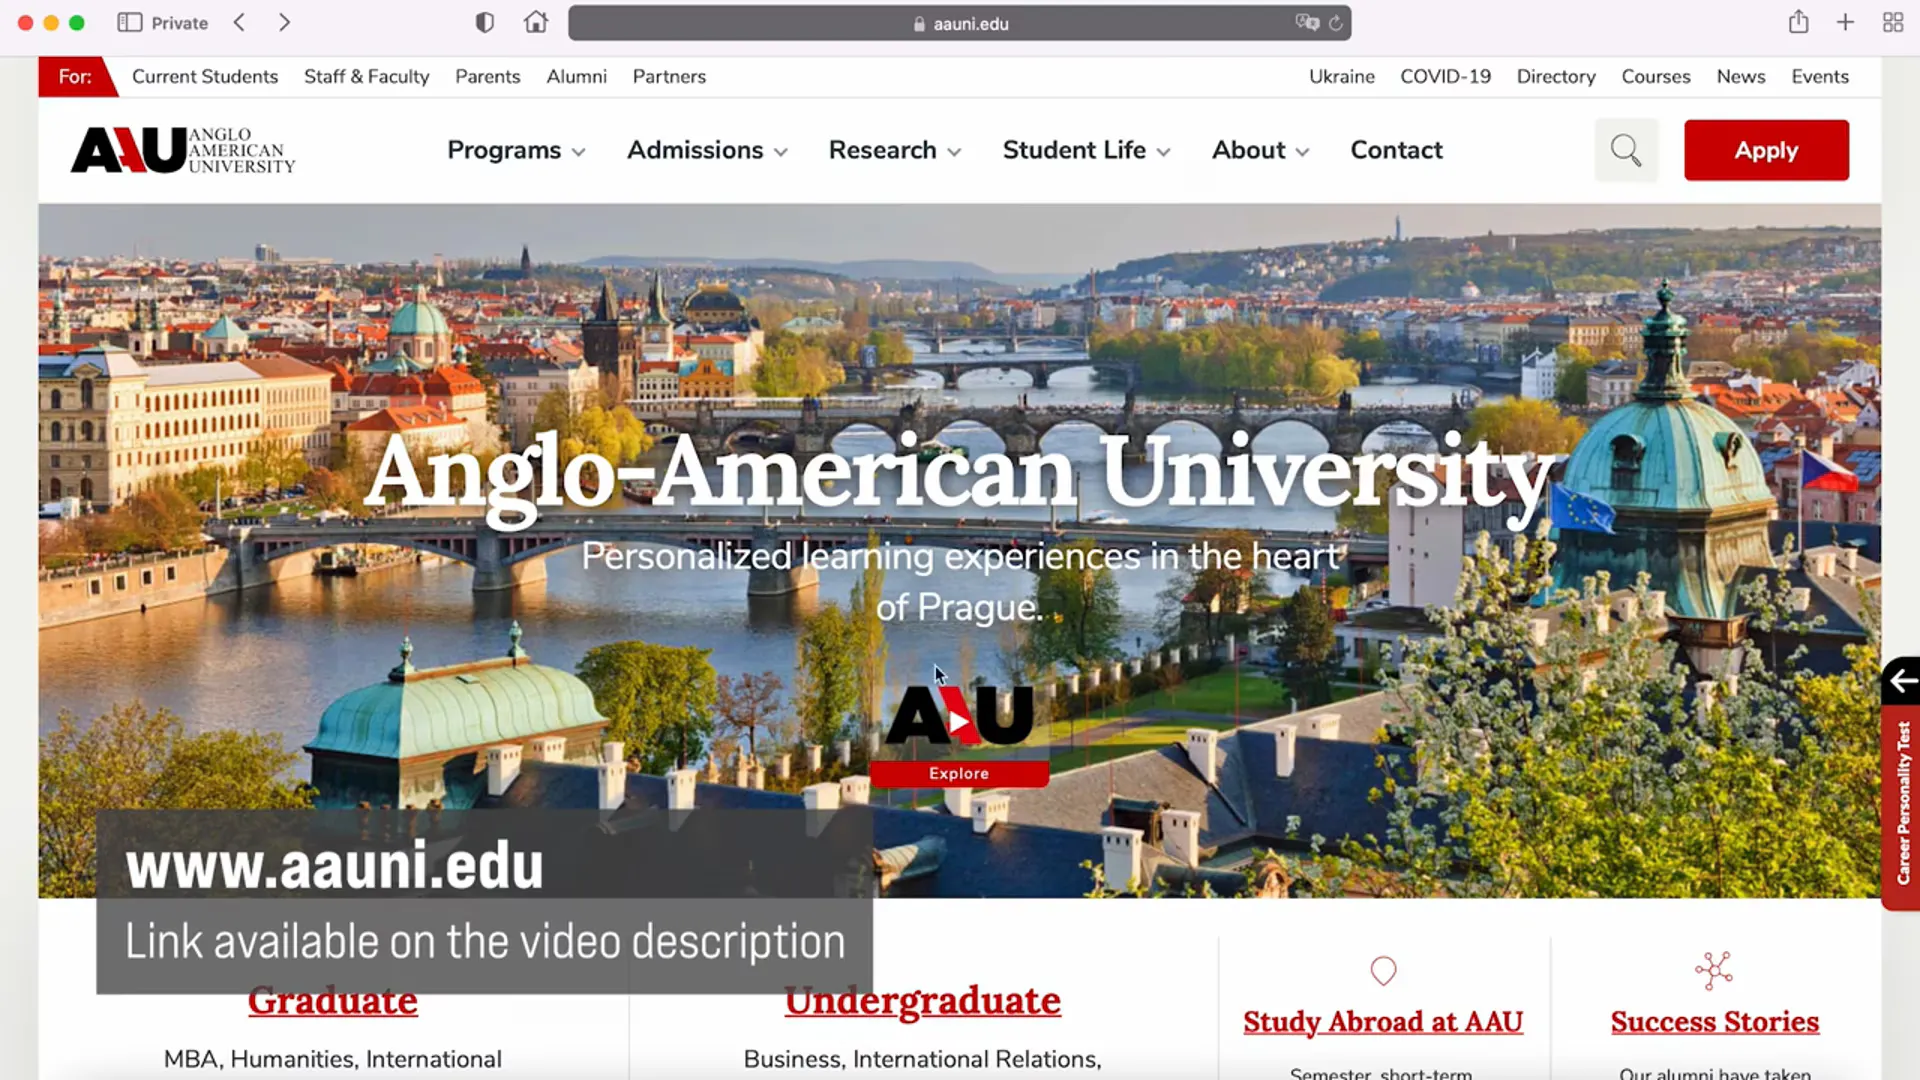Open the Parents section

click(488, 77)
